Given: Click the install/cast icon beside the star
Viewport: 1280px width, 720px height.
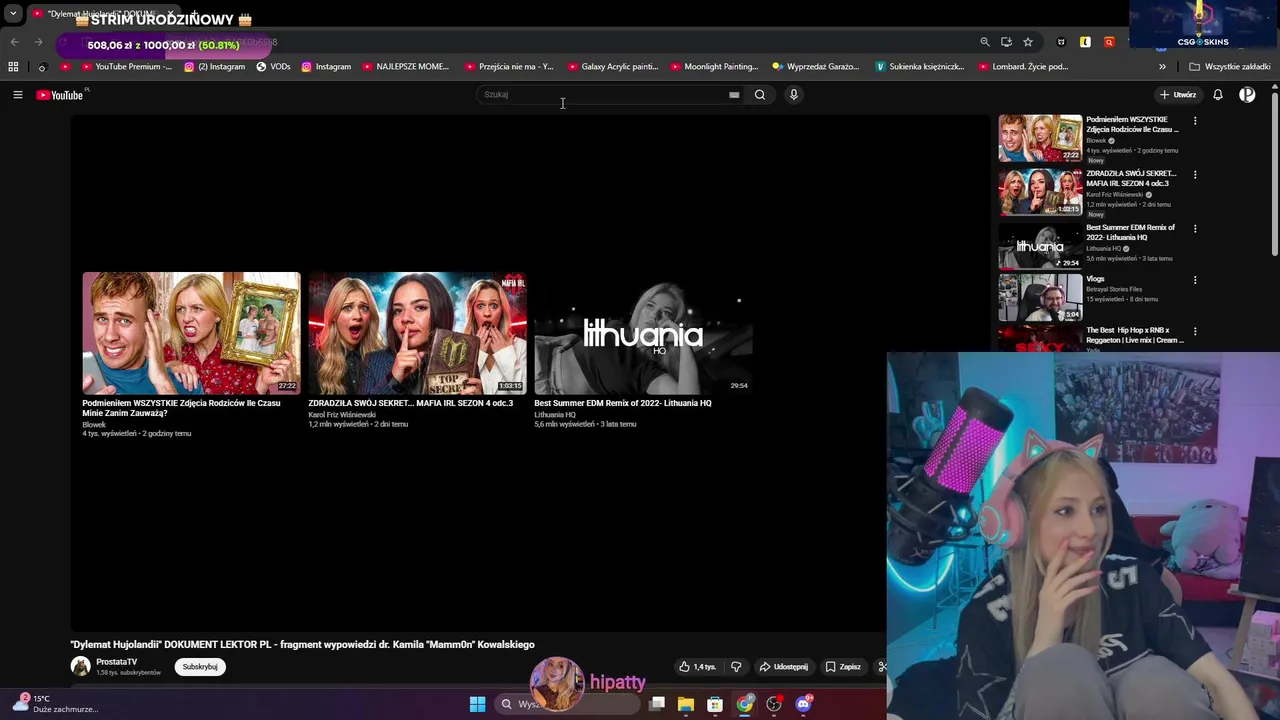Looking at the screenshot, I should 1006,42.
